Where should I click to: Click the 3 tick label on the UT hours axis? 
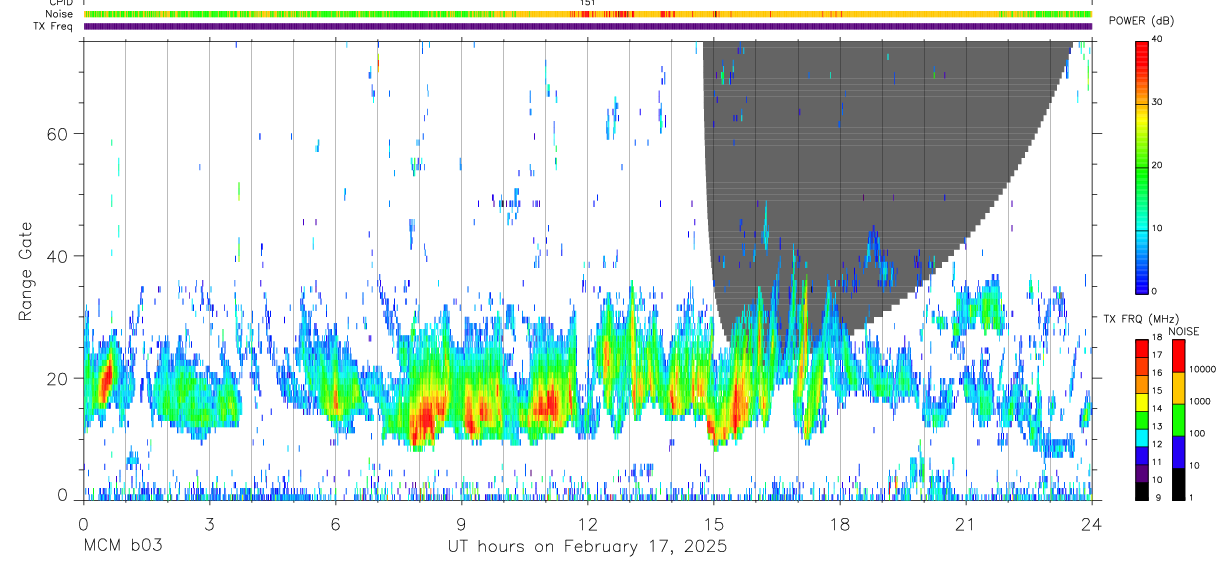coord(209,524)
